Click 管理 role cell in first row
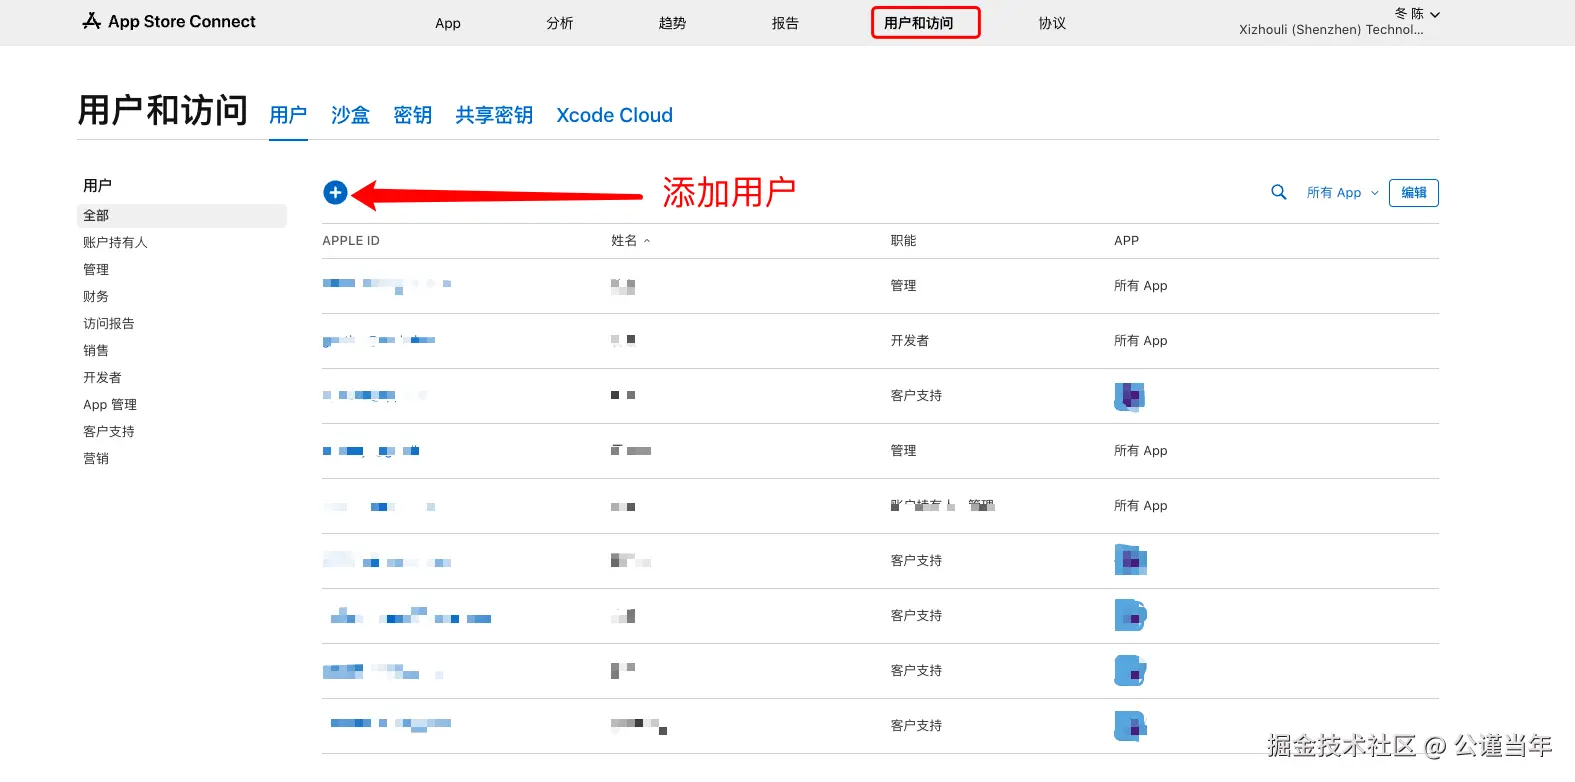Screen dimensions: 1575x782 [903, 286]
